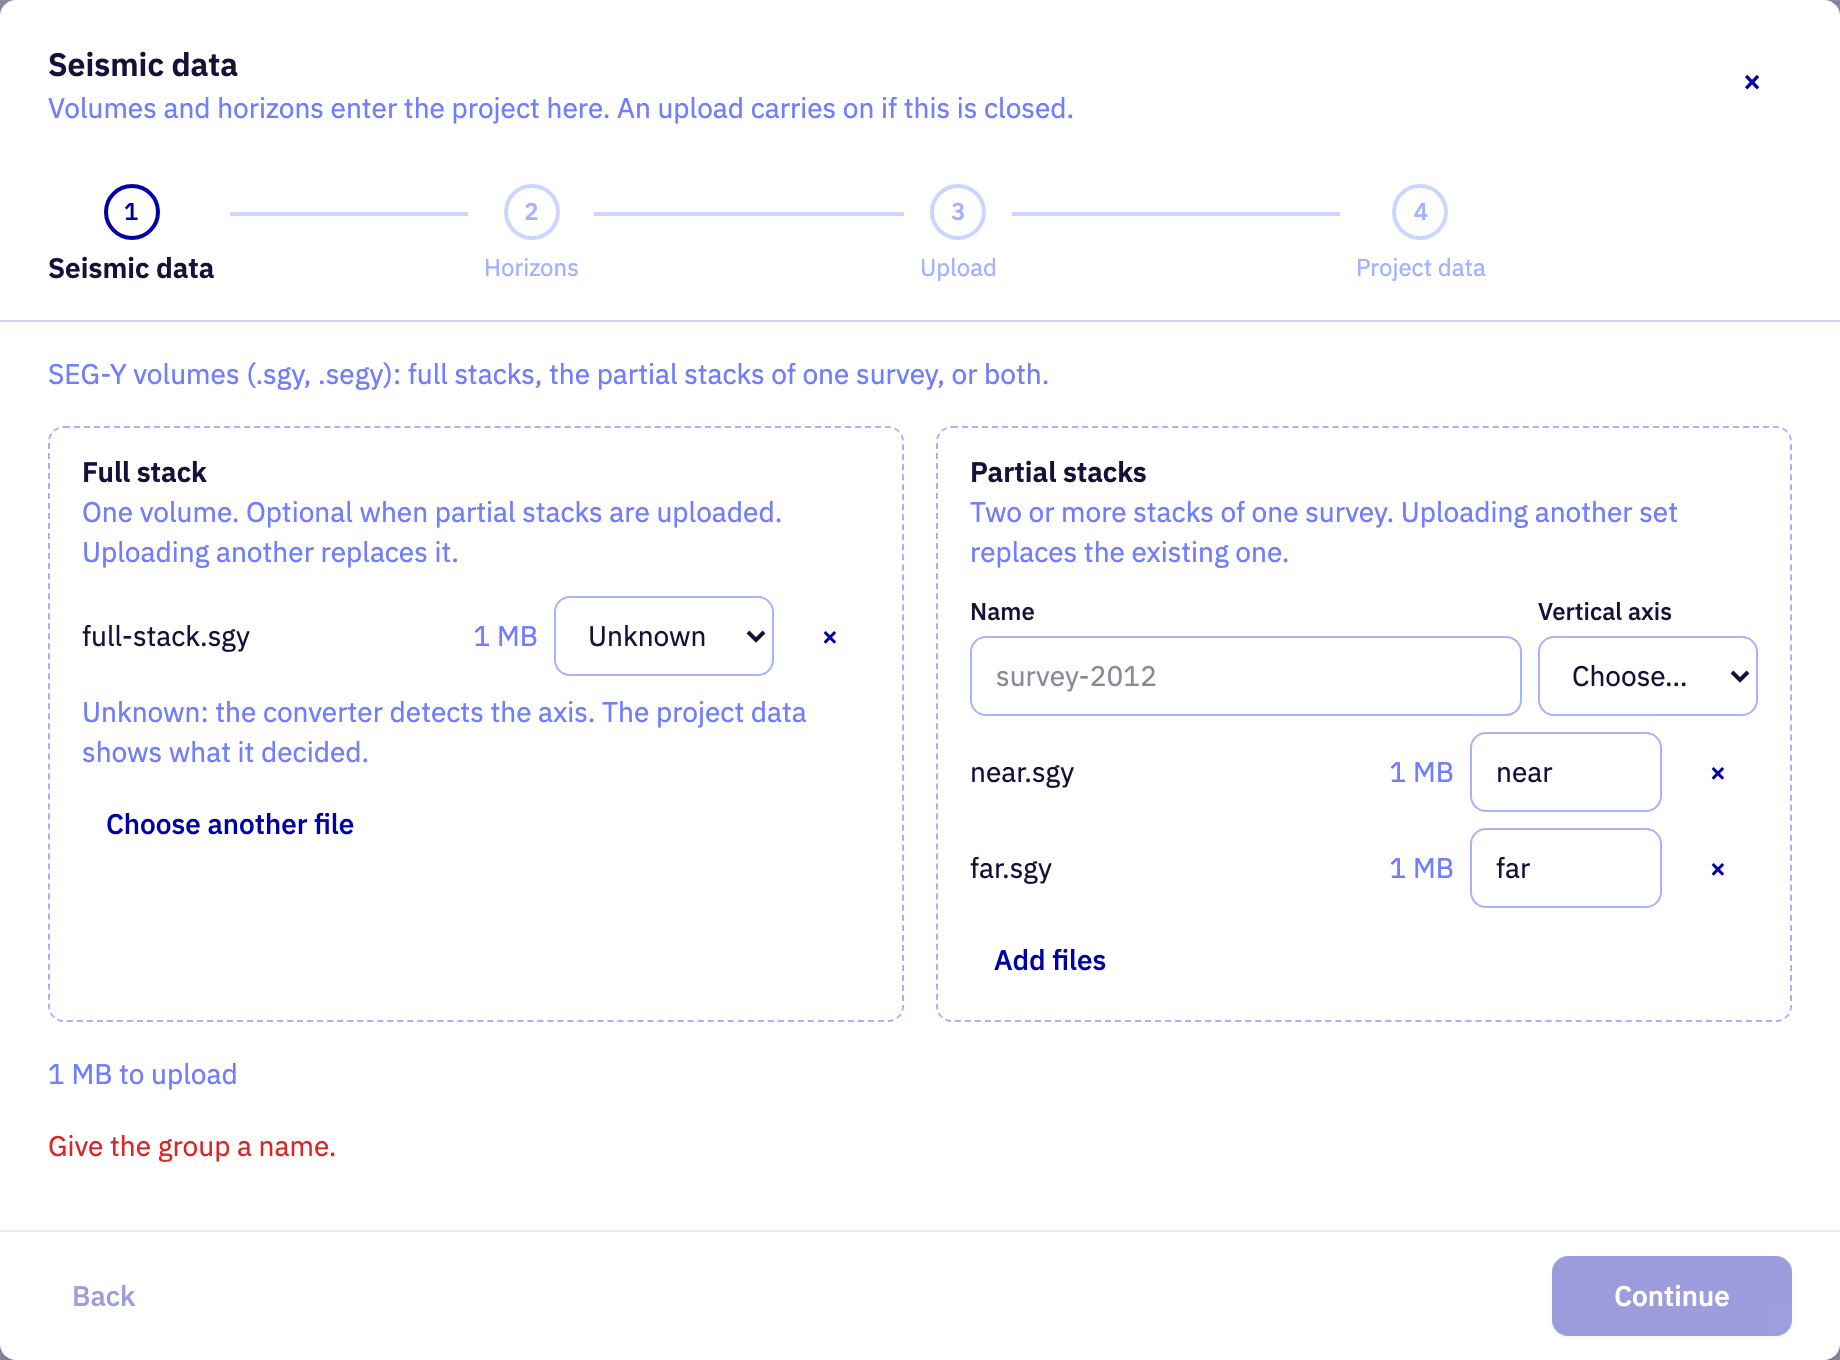The height and width of the screenshot is (1360, 1840).
Task: Open the Unknown vertical axis dropdown
Action: pyautogui.click(x=664, y=636)
